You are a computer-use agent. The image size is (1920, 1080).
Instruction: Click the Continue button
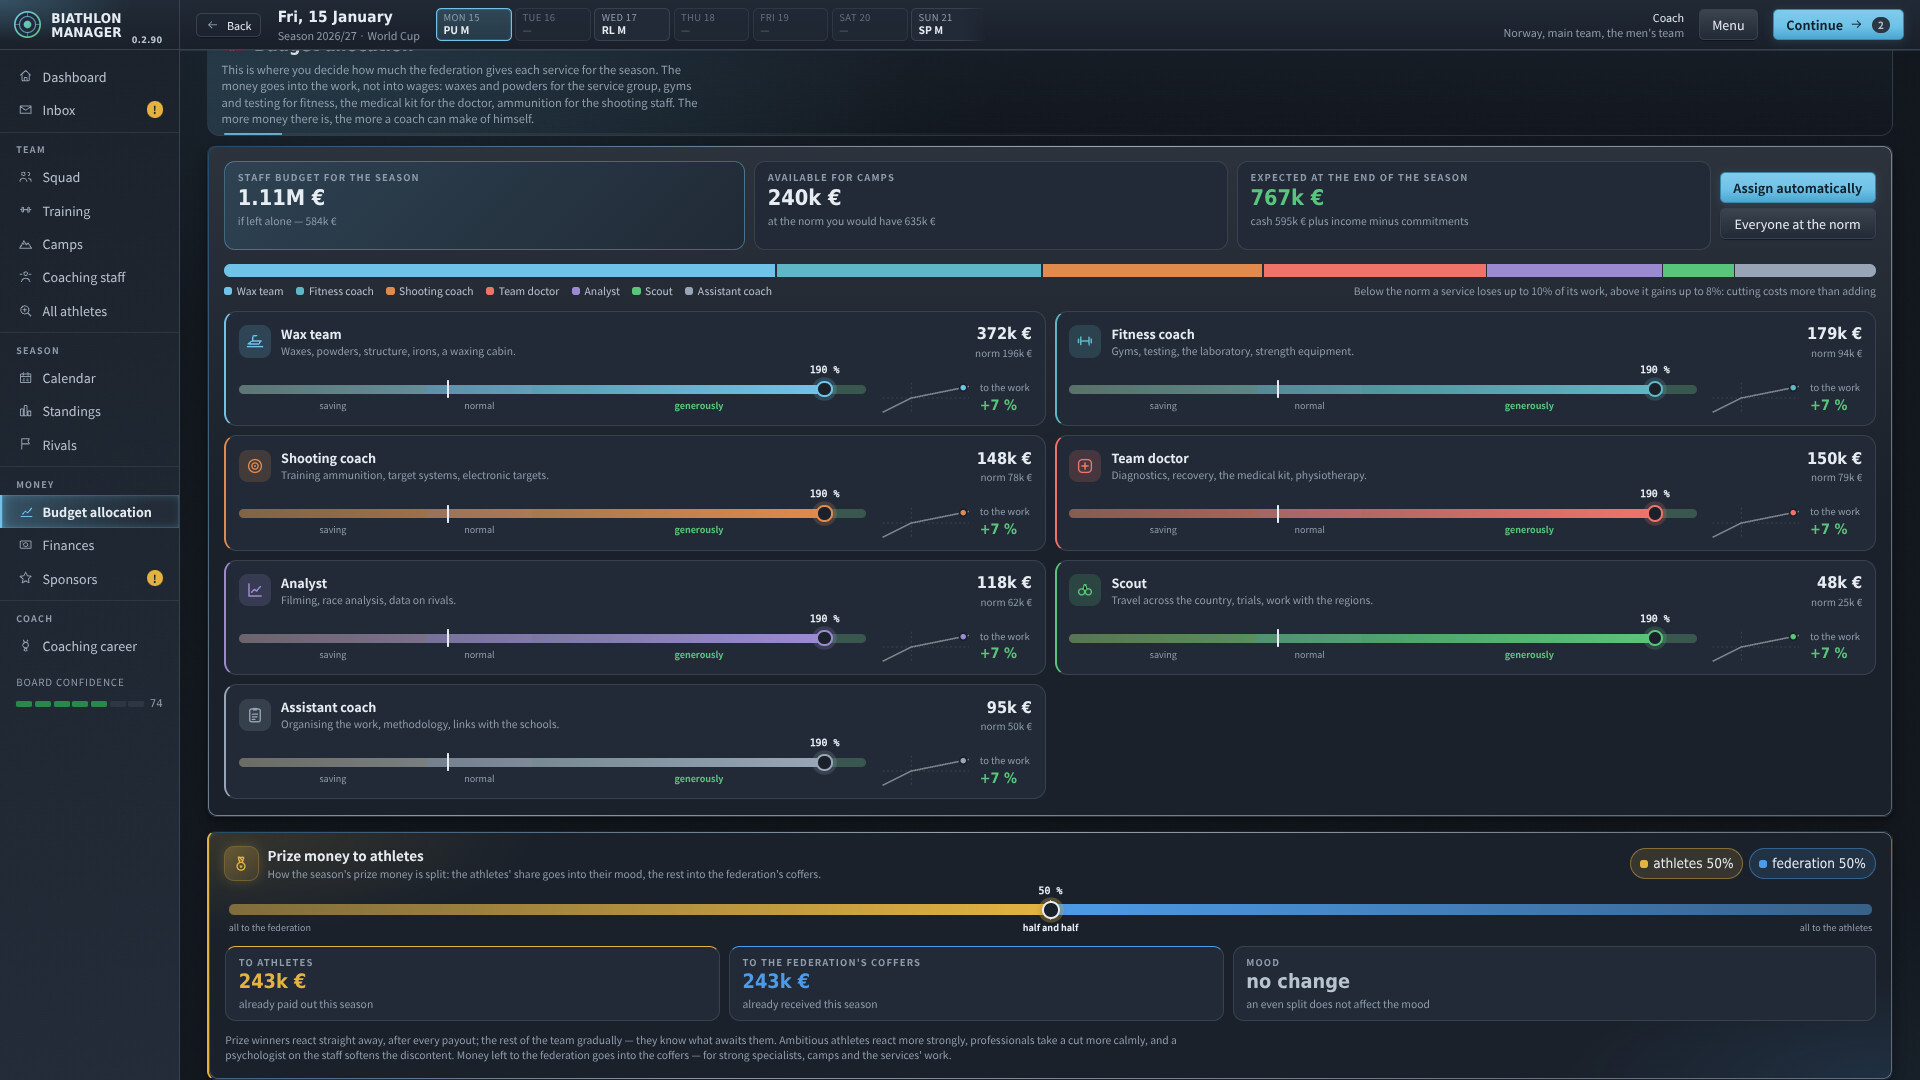coord(1837,25)
